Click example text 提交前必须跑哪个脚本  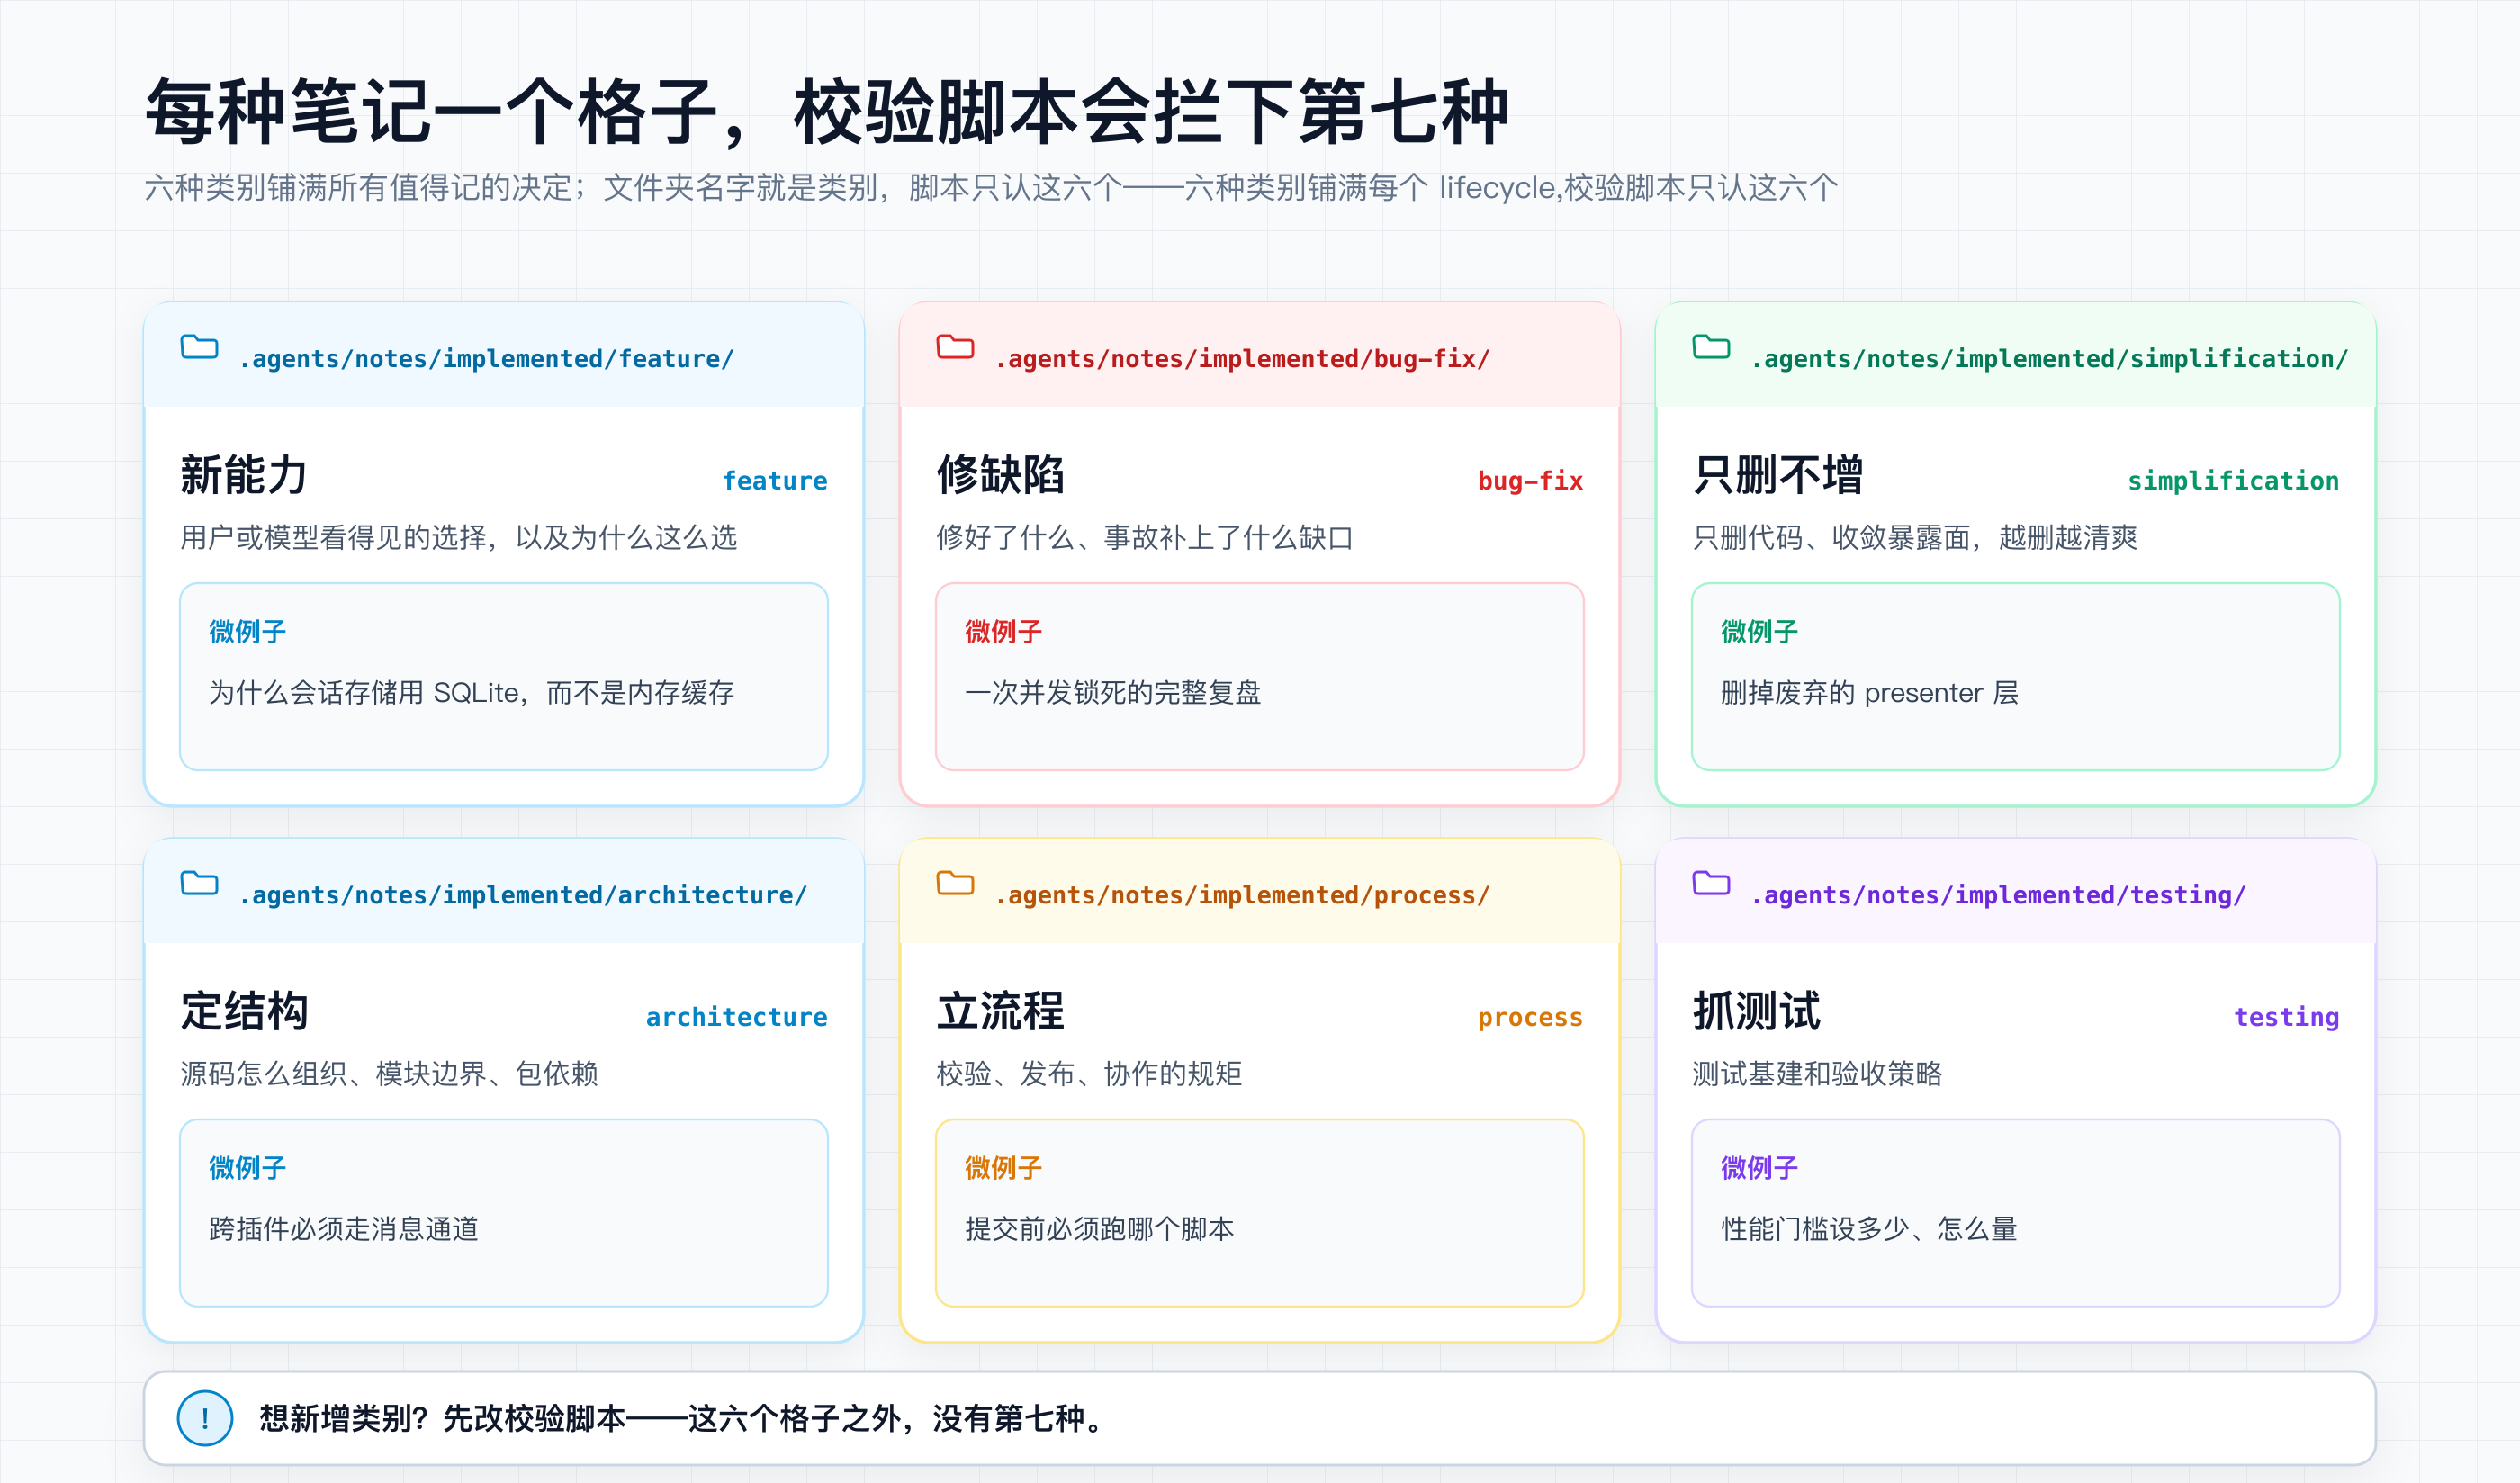(1099, 1229)
